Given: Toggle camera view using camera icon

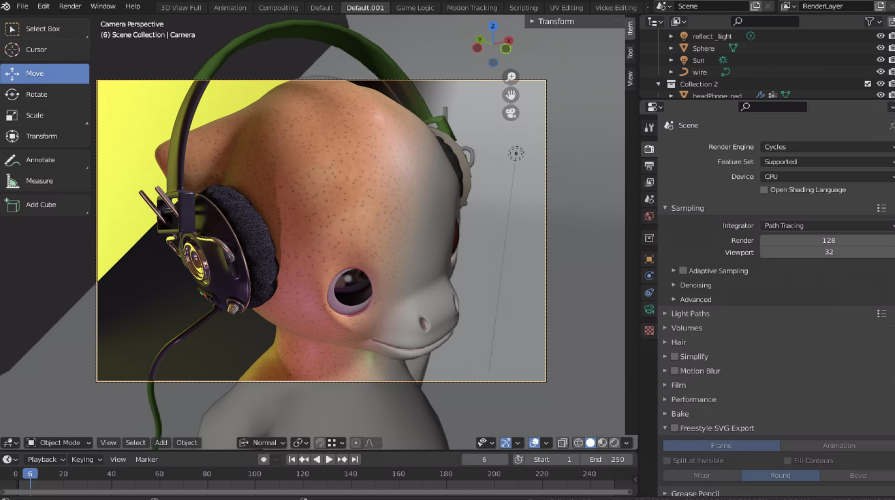Looking at the screenshot, I should pos(511,113).
